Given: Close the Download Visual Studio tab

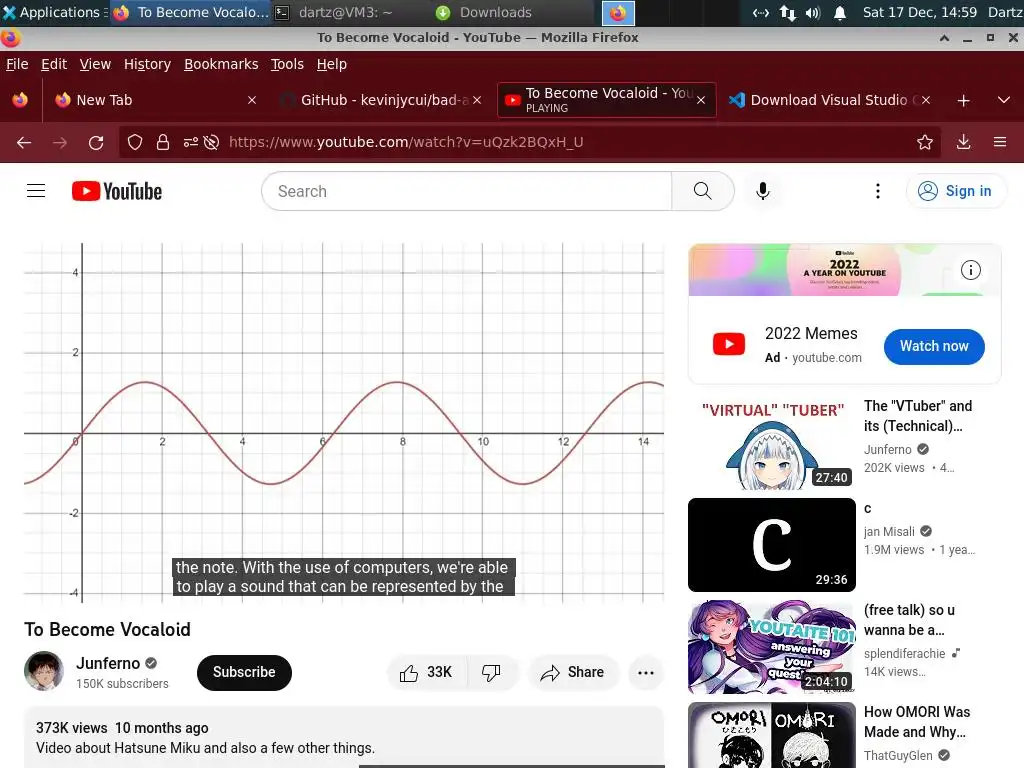Looking at the screenshot, I should pyautogui.click(x=926, y=100).
